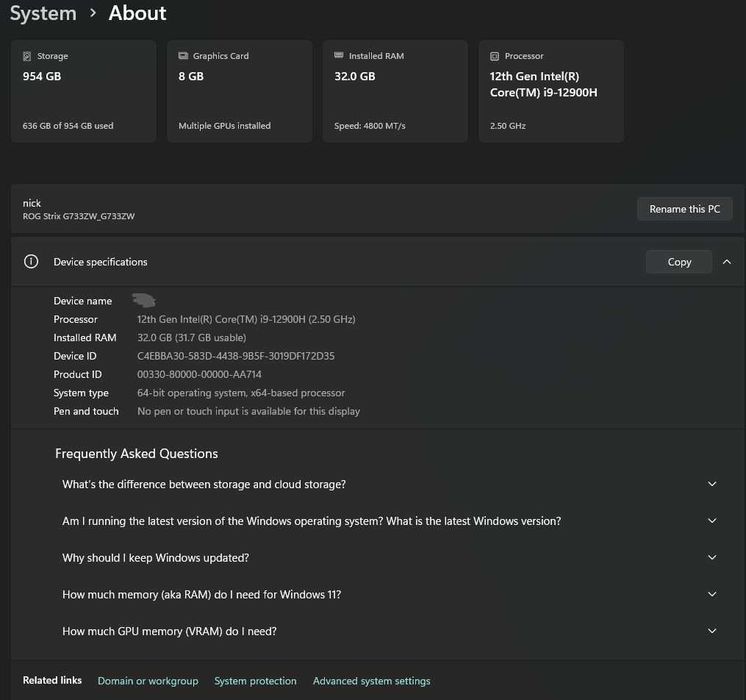Click the Pen and touch label

86,411
